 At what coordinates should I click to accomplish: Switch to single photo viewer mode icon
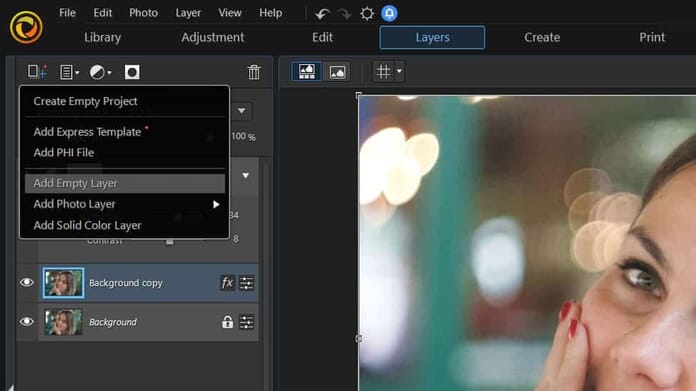click(x=337, y=72)
